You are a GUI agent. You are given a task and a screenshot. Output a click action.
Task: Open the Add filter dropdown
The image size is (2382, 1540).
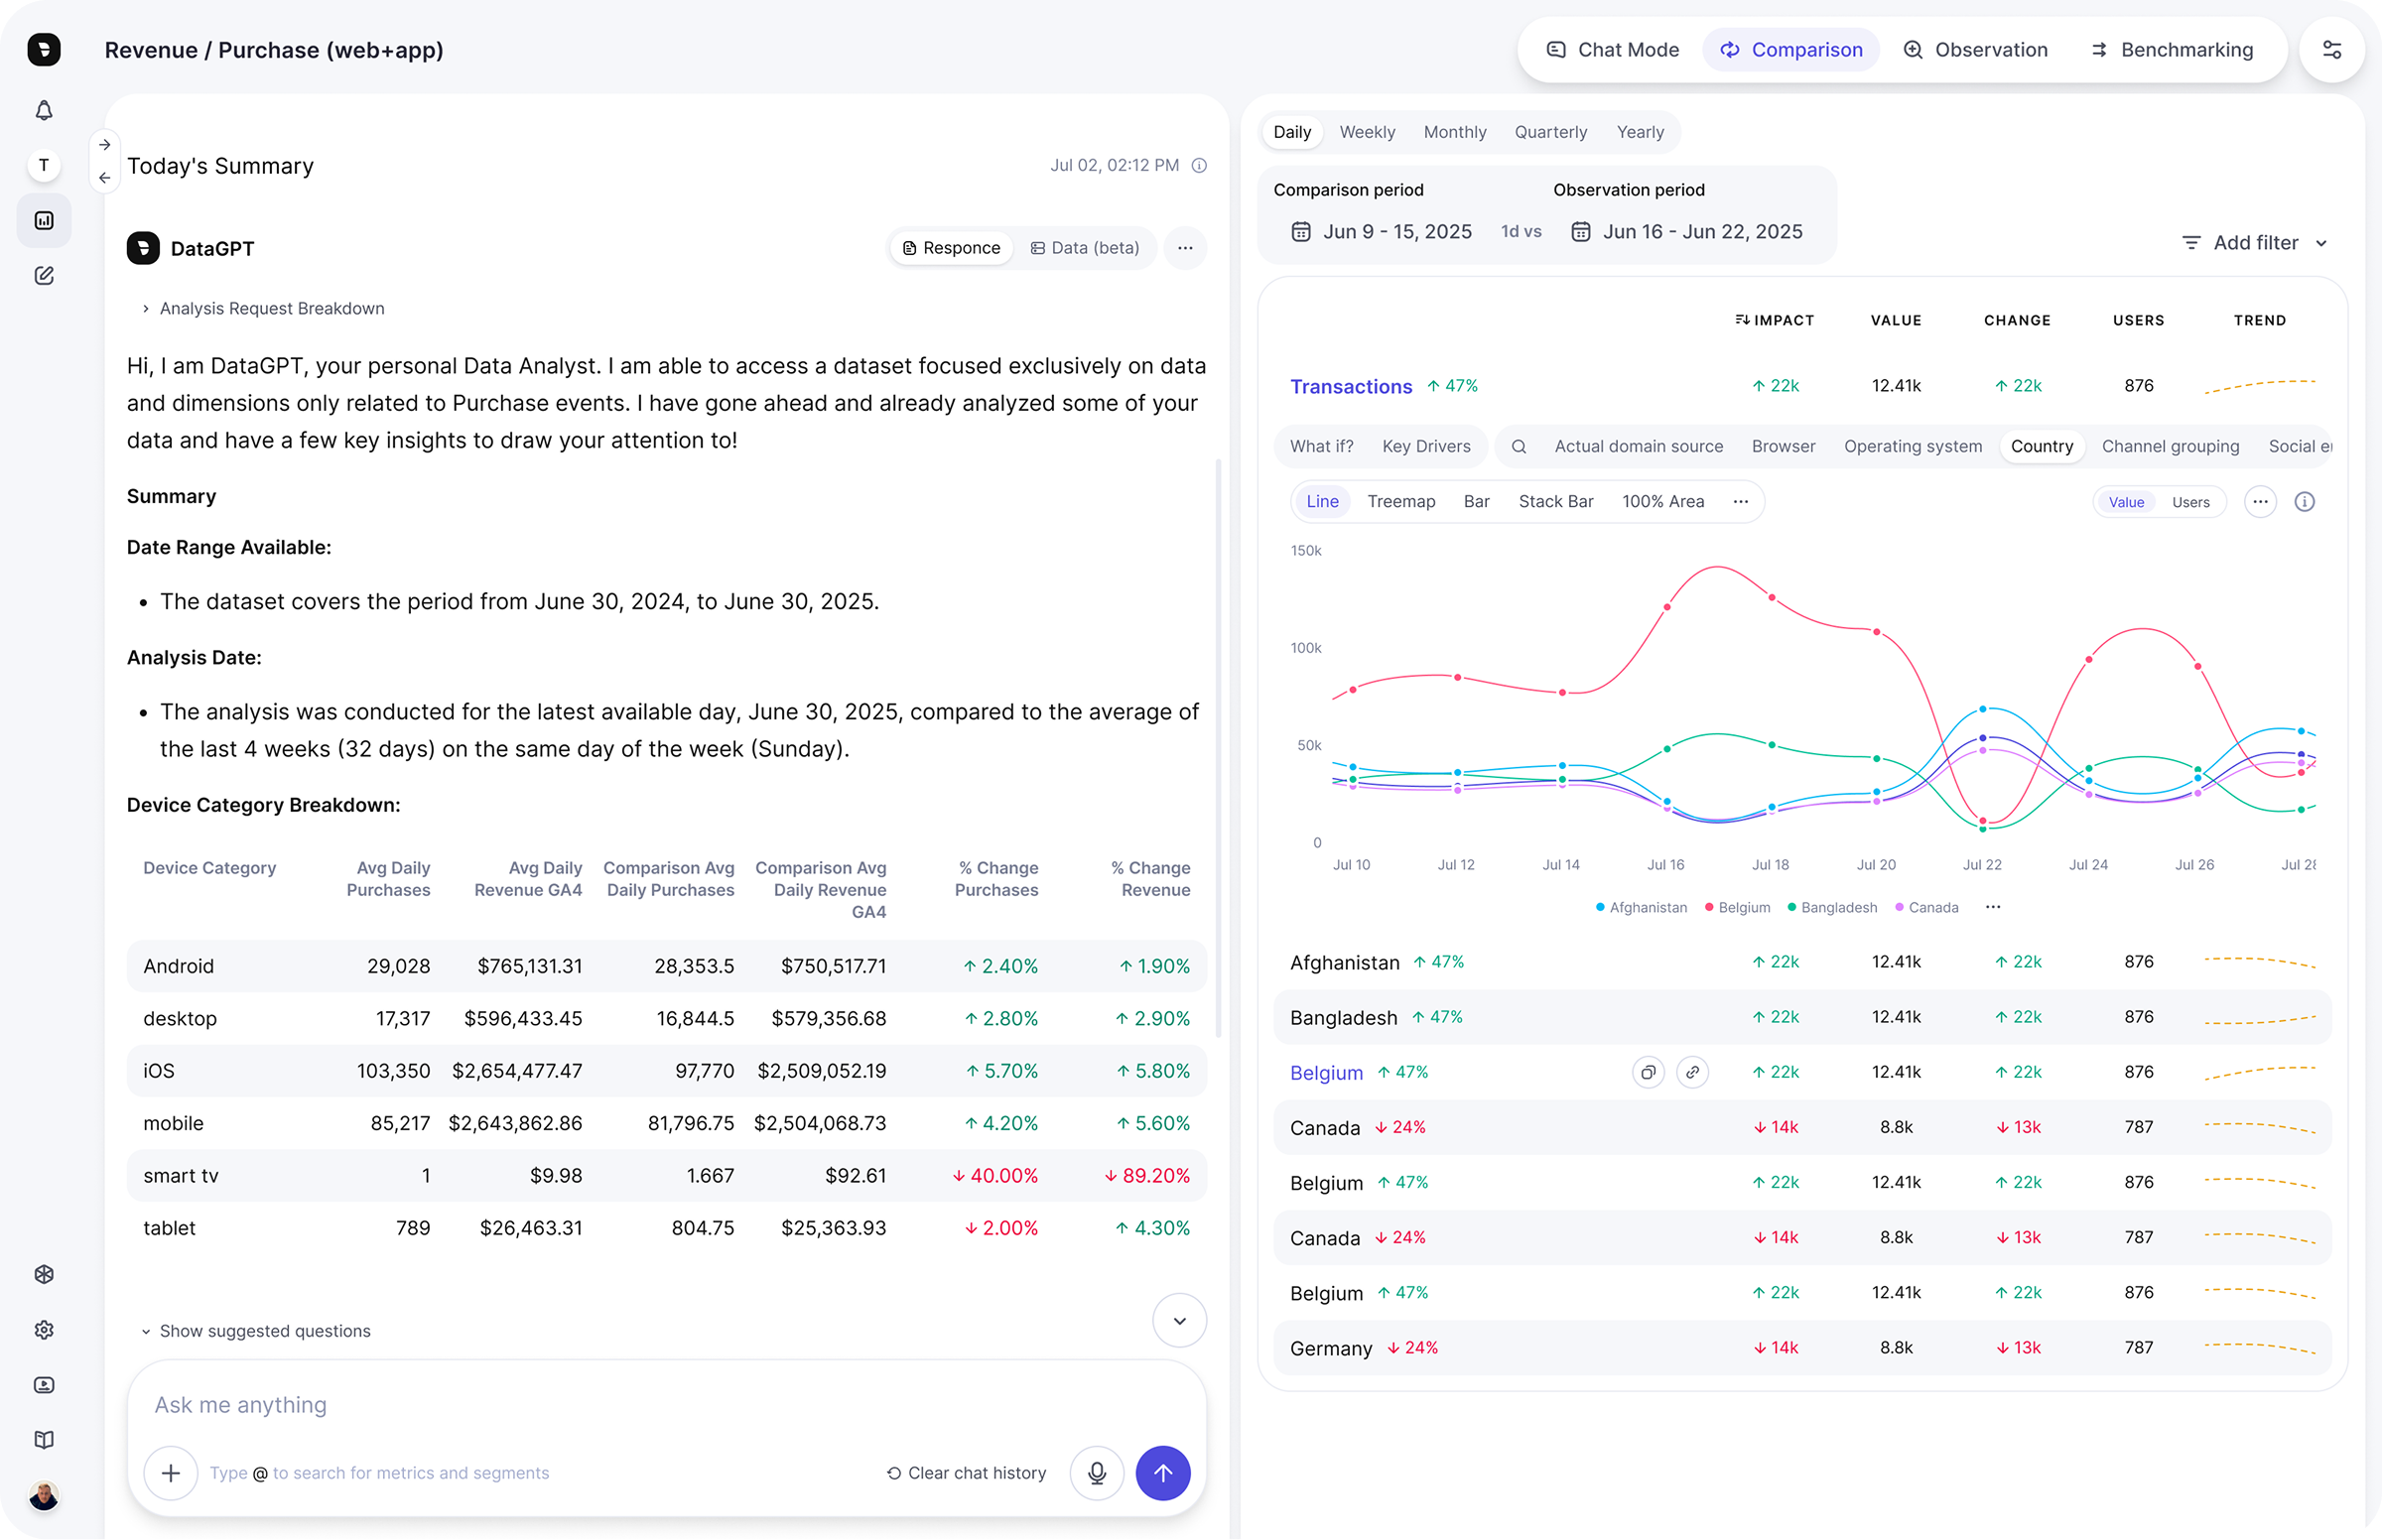pos(2254,243)
